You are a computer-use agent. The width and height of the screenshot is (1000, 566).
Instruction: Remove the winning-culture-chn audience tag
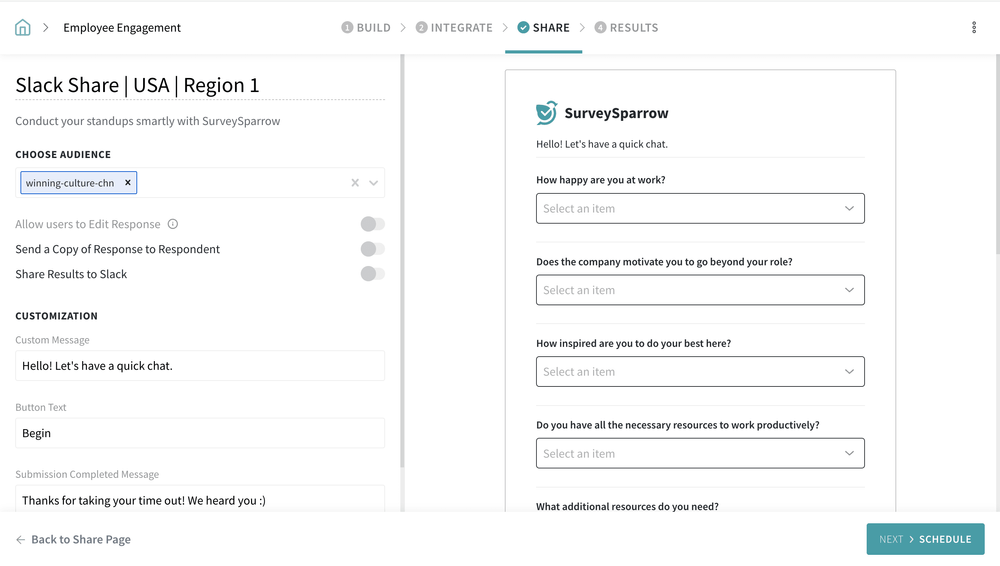coord(127,183)
